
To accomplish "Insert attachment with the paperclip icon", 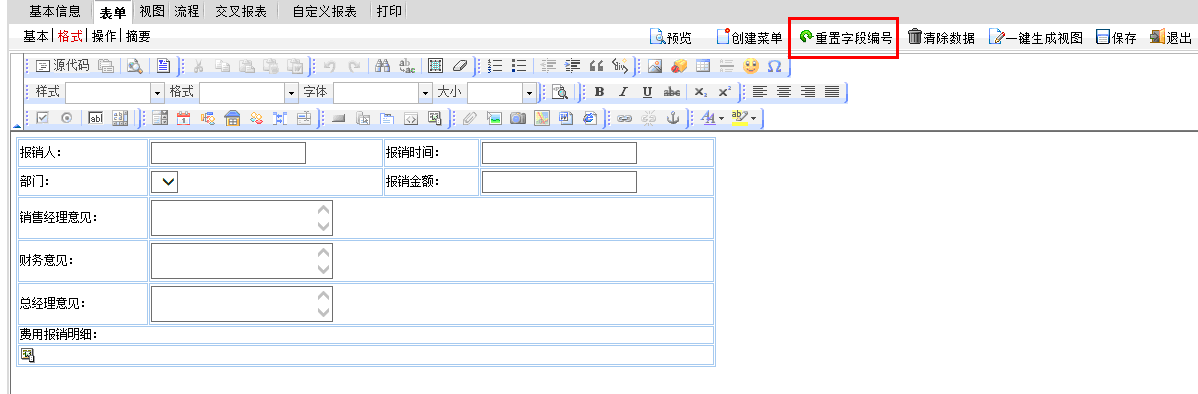I will 471,118.
